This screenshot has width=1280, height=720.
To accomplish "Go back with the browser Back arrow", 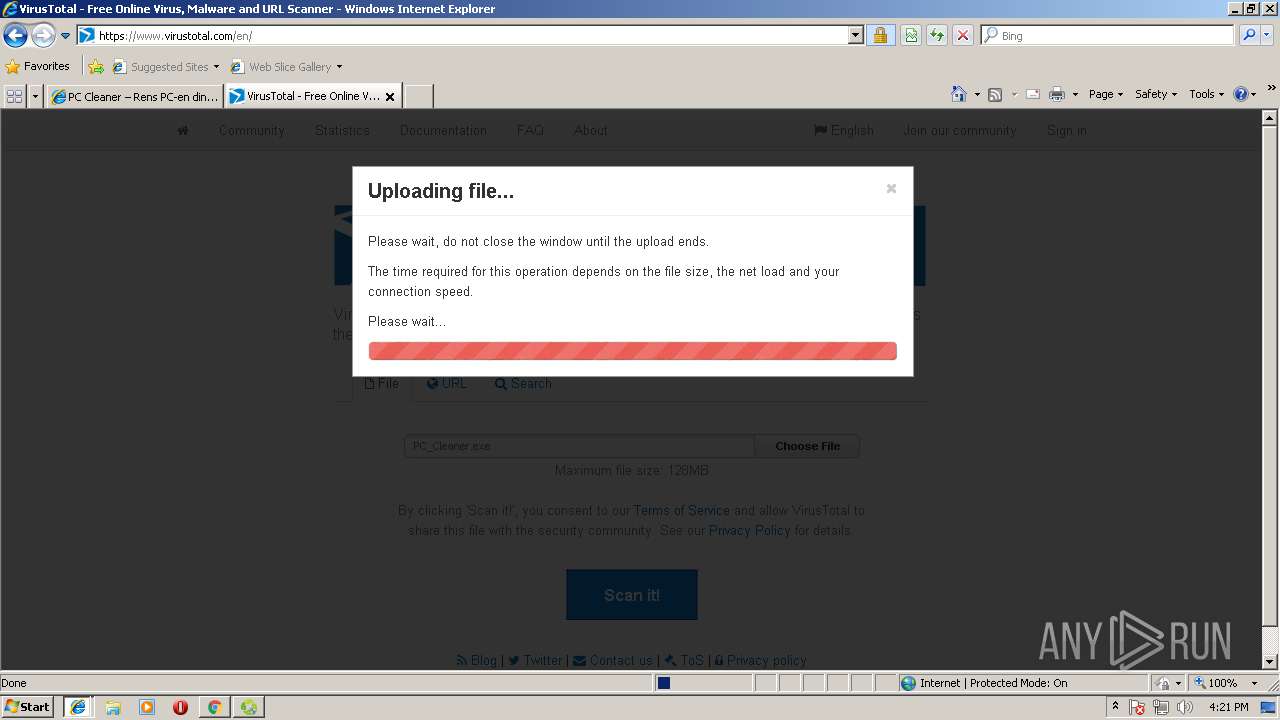I will 15,36.
